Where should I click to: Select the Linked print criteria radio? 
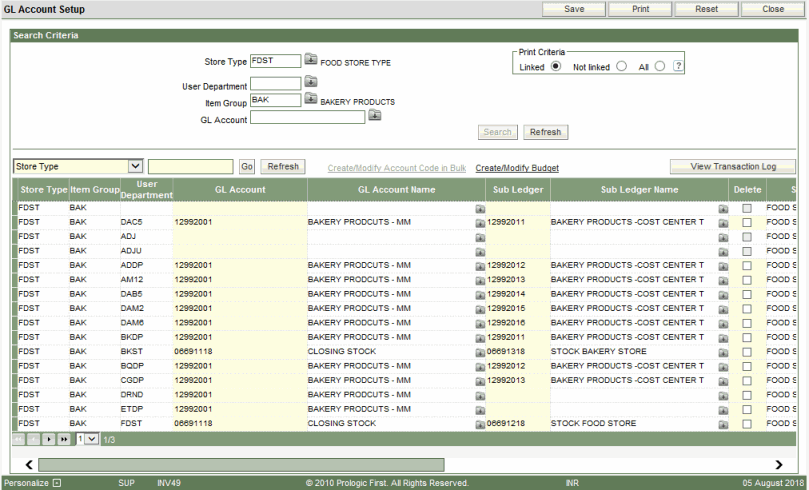point(556,66)
